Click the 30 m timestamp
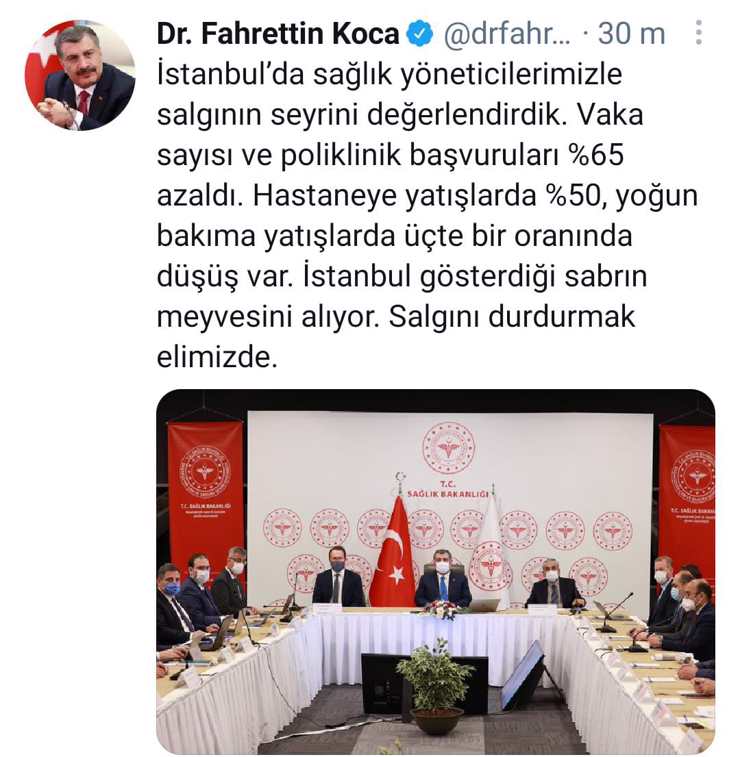 (x=631, y=34)
